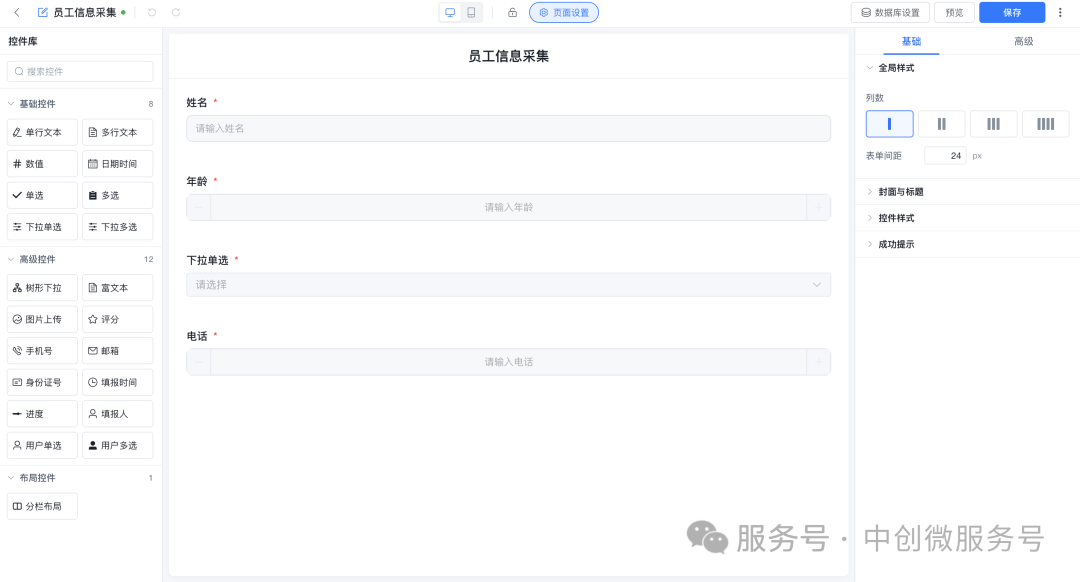
Task: Open 页面设置 page settings
Action: [564, 12]
